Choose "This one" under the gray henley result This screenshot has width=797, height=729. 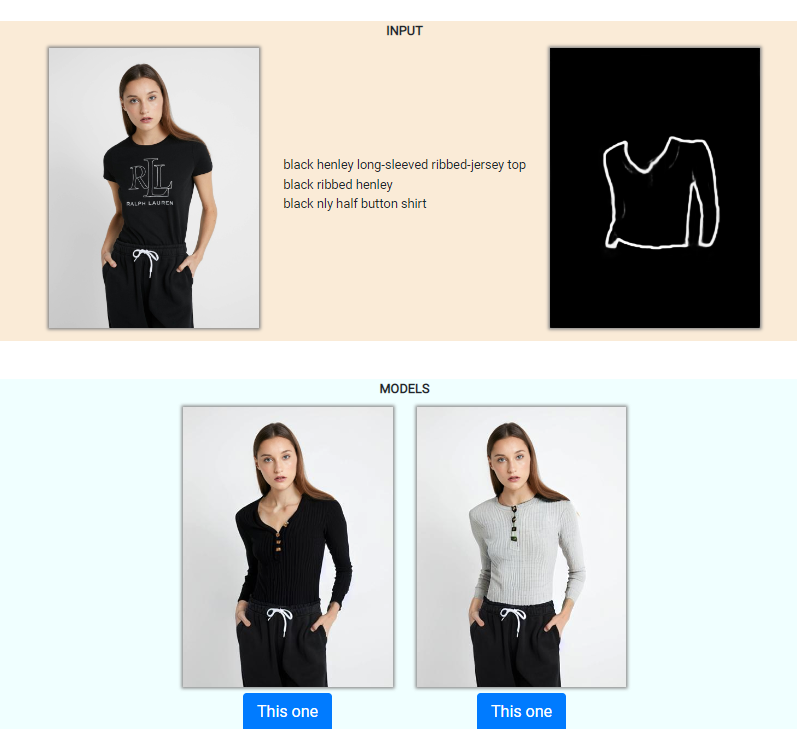click(521, 711)
